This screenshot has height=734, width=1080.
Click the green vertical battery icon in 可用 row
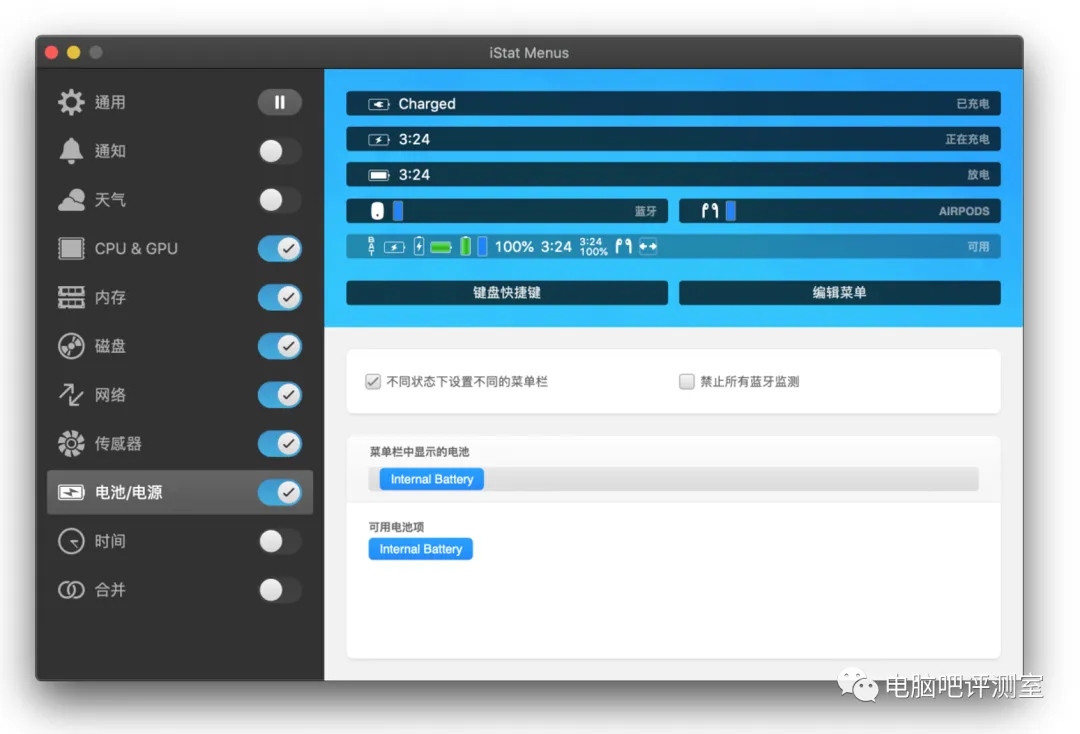tap(466, 247)
